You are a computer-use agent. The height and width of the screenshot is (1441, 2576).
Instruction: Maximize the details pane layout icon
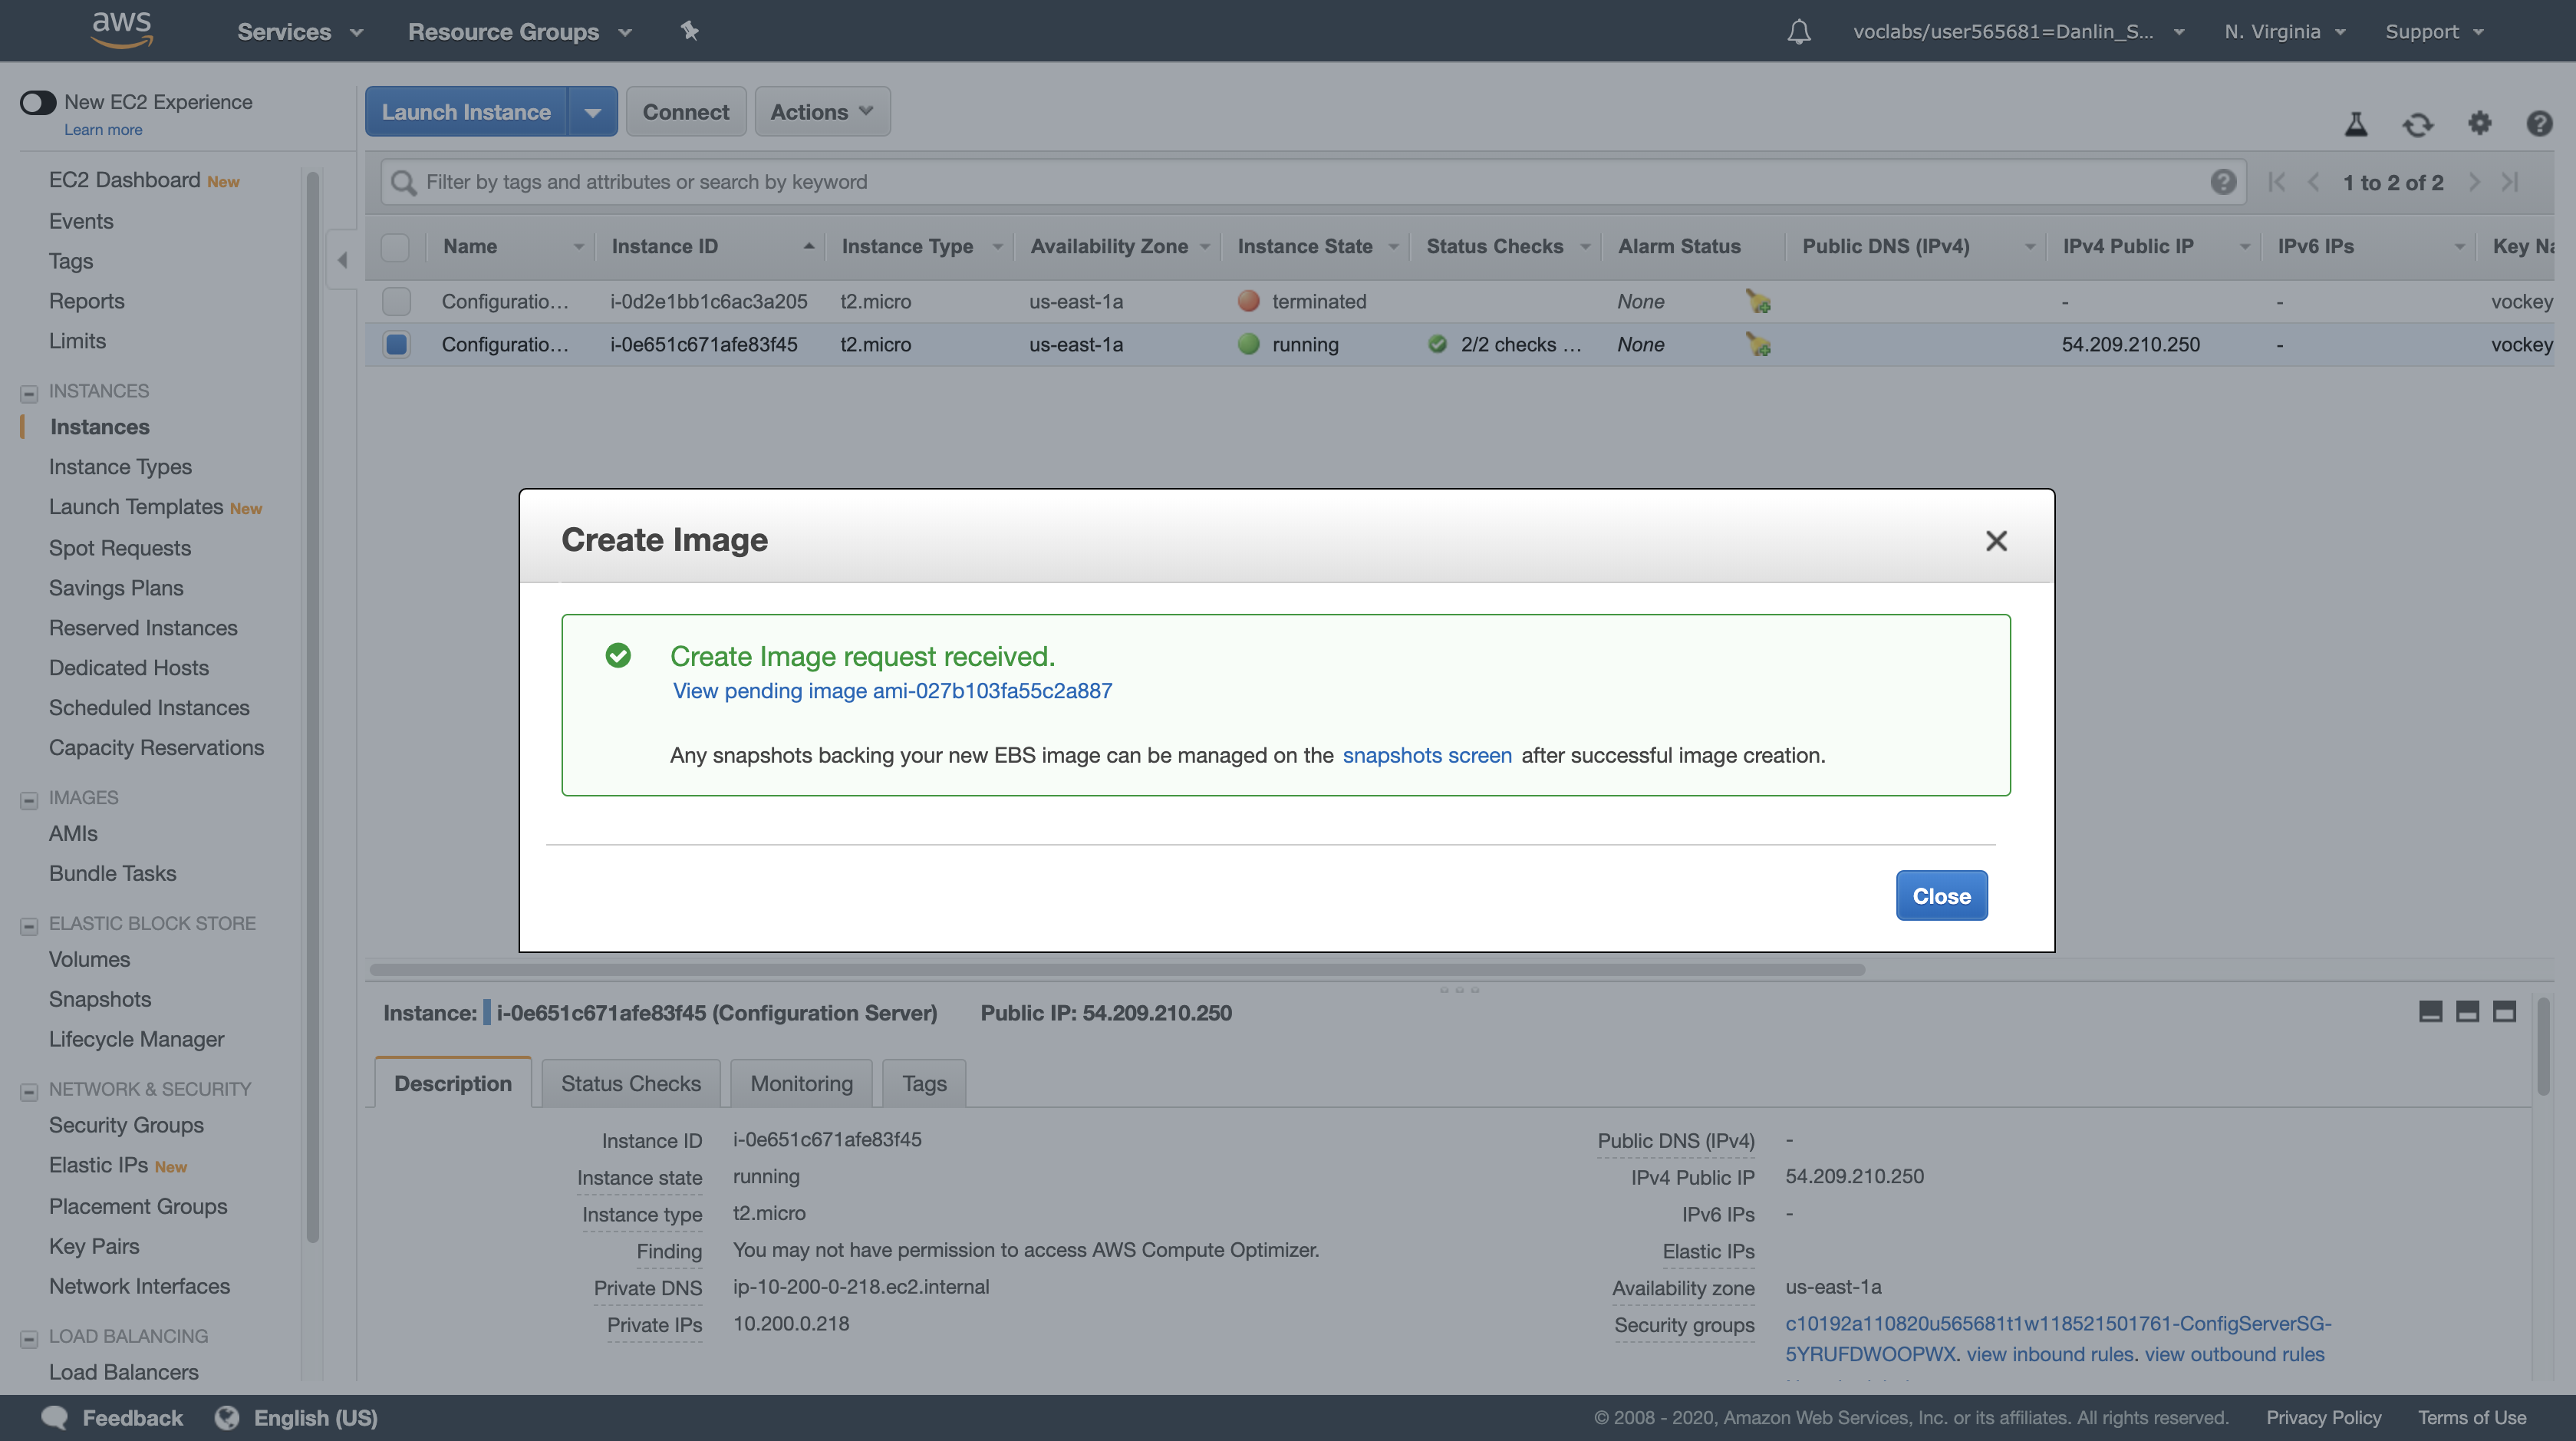(x=2504, y=1012)
